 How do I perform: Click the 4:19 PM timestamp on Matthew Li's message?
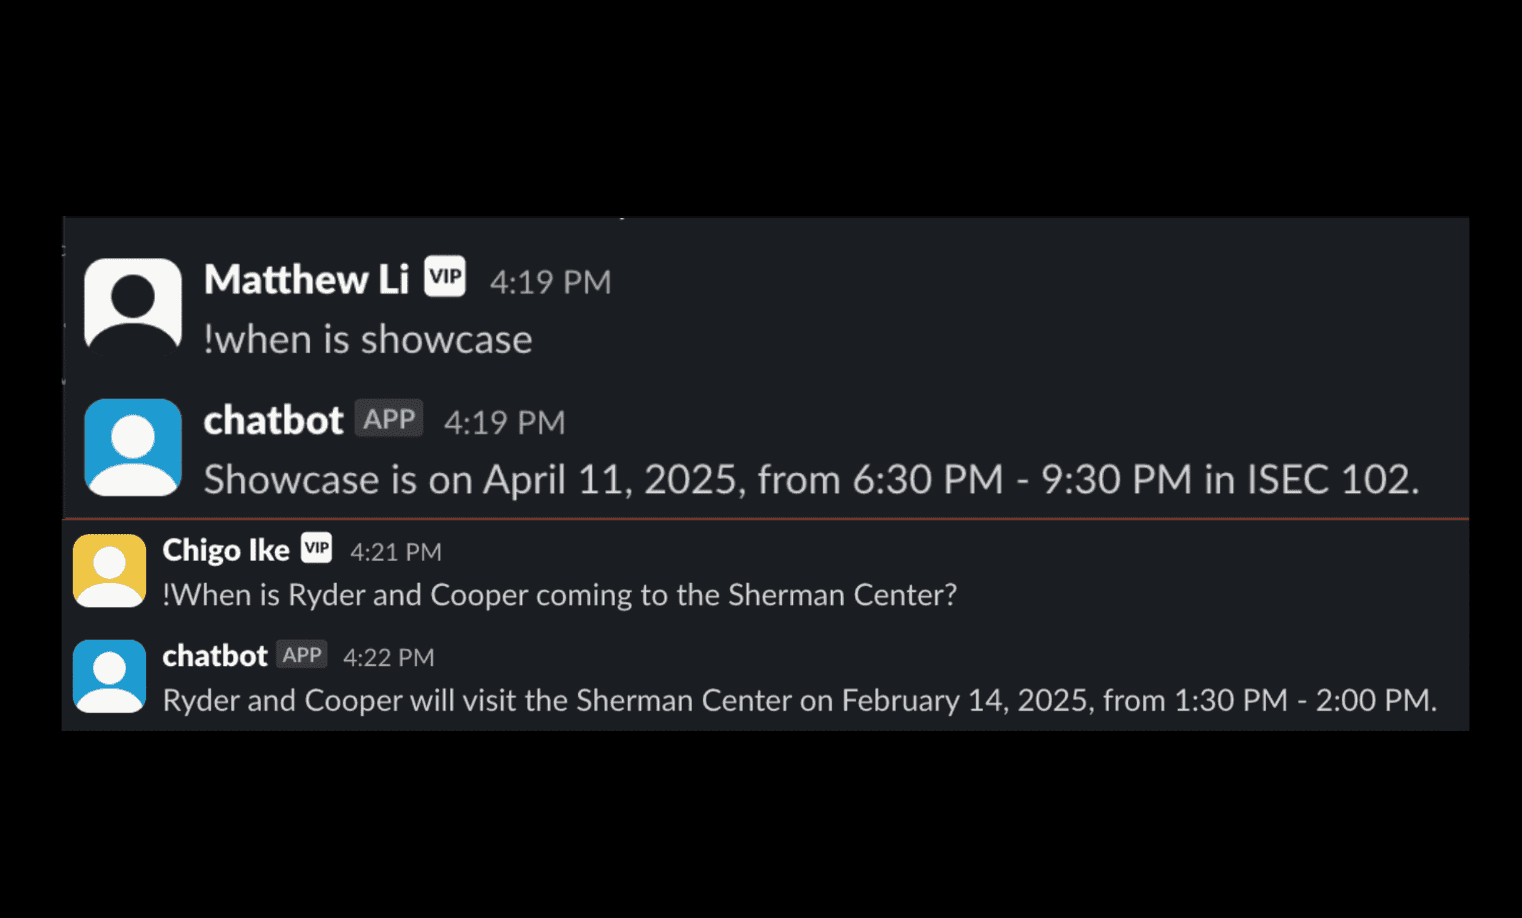coord(550,282)
